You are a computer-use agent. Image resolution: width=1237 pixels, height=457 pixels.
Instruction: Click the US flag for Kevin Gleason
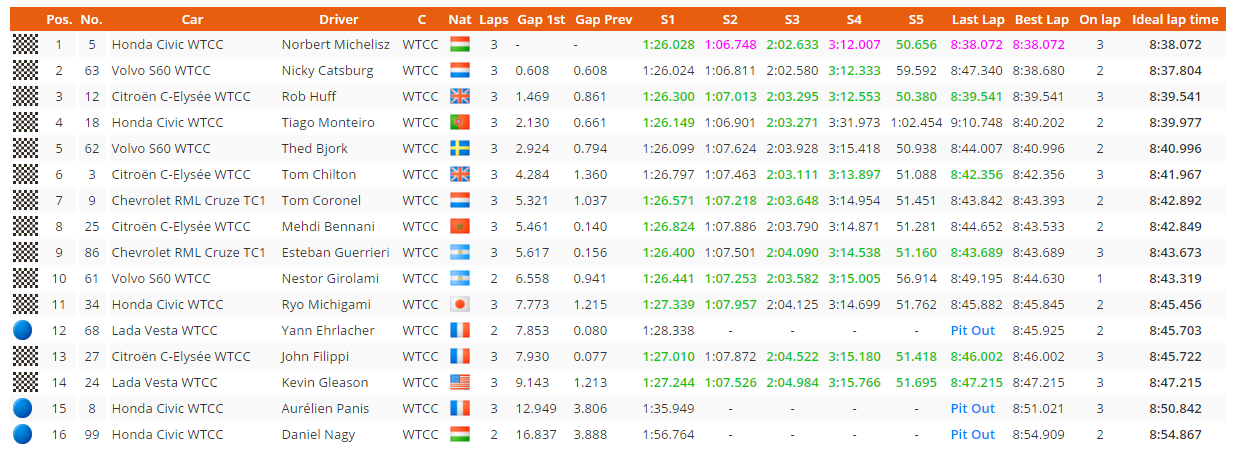pyautogui.click(x=460, y=383)
